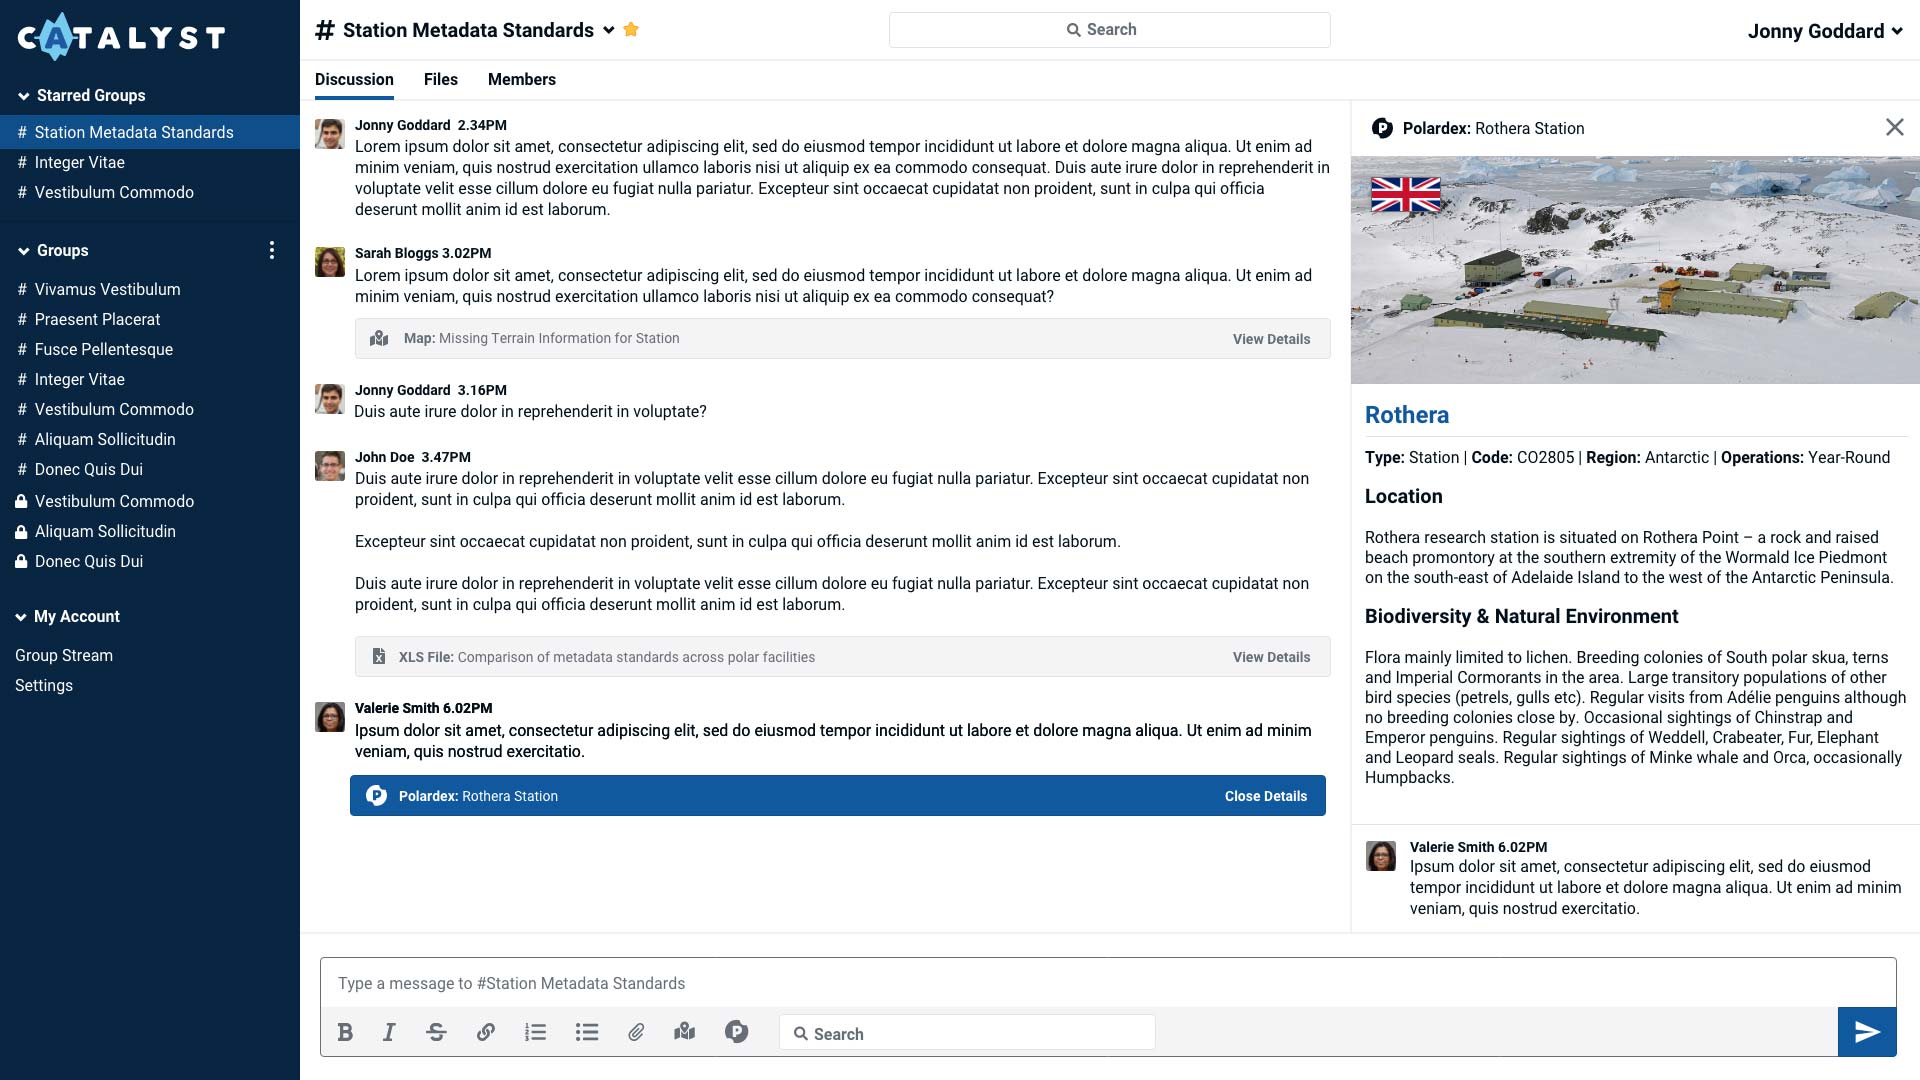Switch to the Files tab
The height and width of the screenshot is (1080, 1920).
440,79
